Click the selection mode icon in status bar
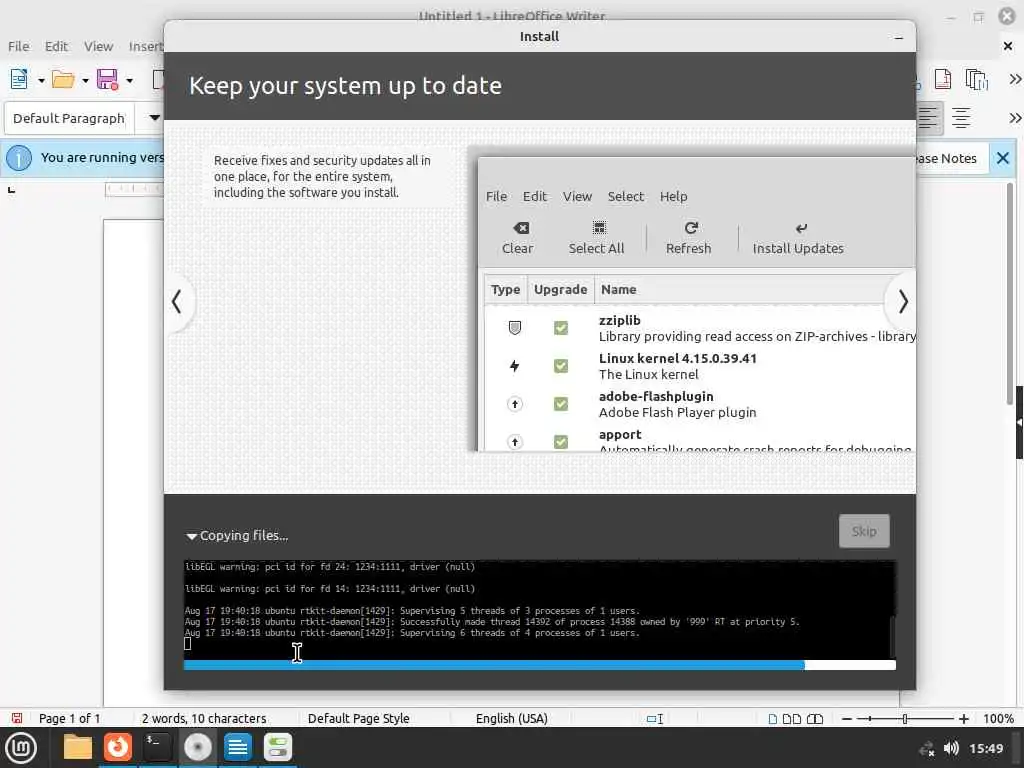 (654, 718)
